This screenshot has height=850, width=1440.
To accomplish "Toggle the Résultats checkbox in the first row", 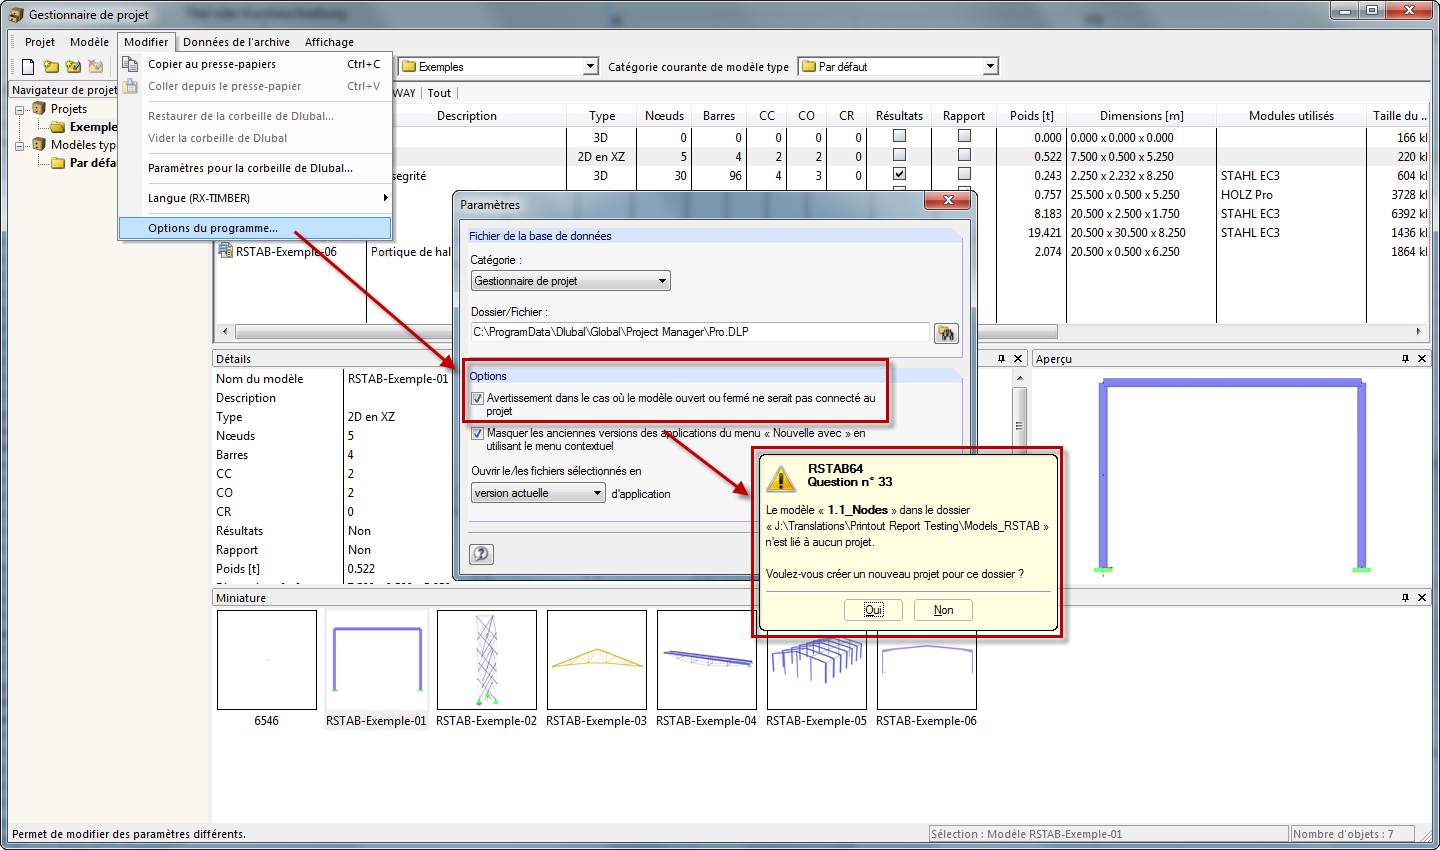I will coord(899,136).
